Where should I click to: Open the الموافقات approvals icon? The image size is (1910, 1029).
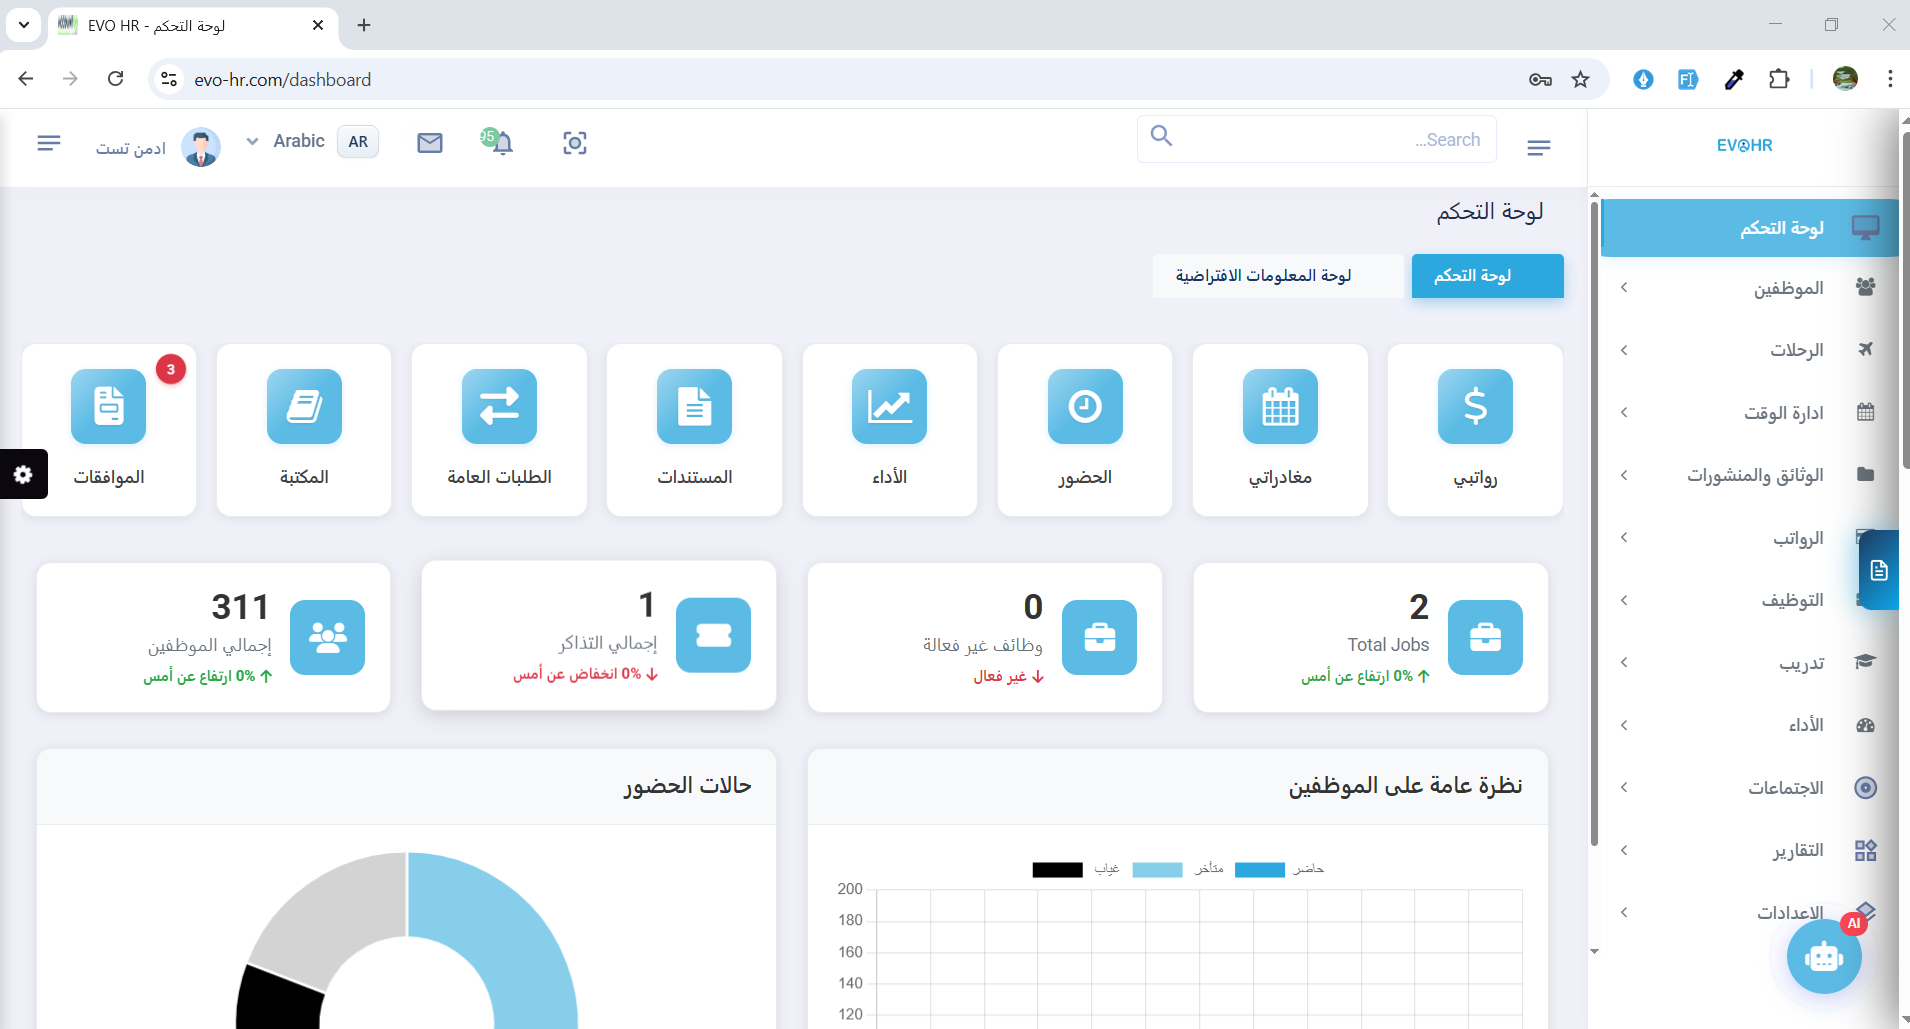(x=109, y=407)
